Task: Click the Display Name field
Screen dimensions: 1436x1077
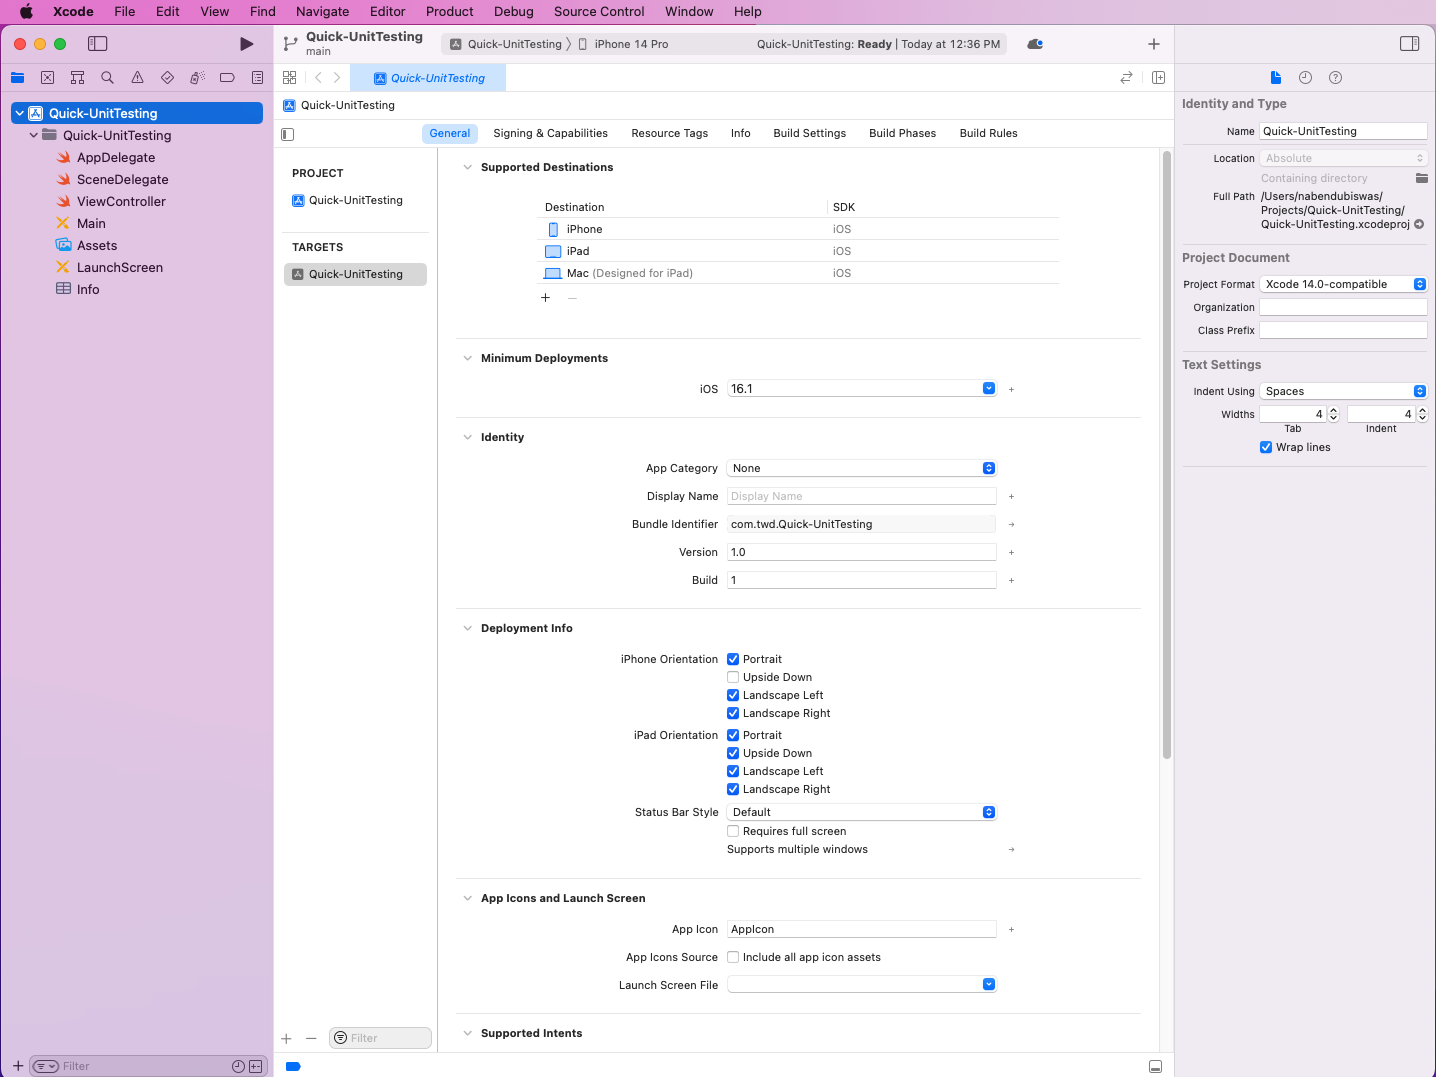Action: tap(862, 496)
